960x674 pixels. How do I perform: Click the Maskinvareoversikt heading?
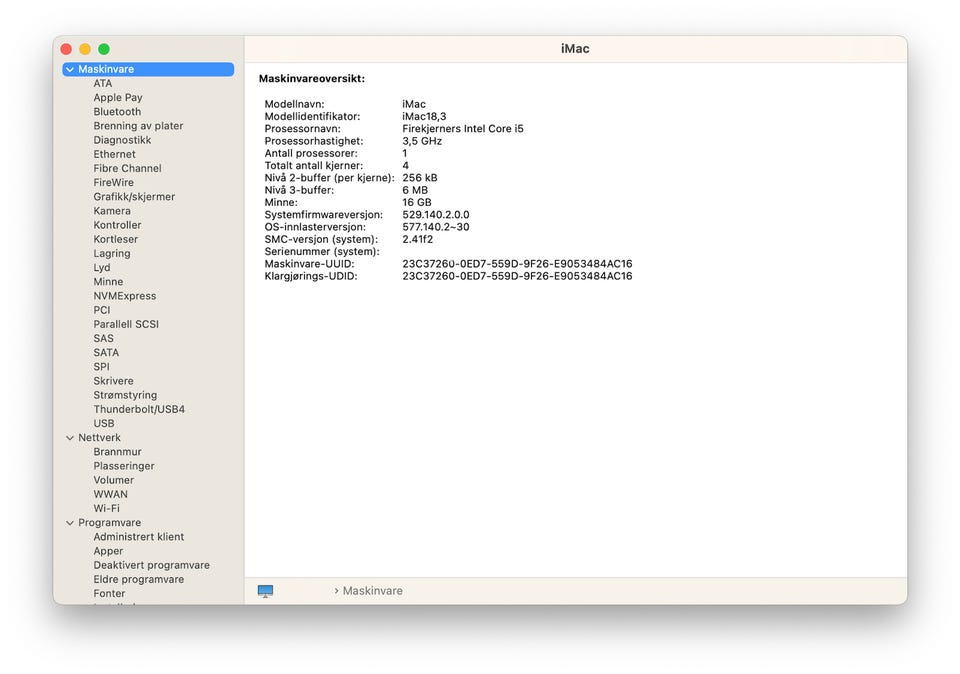coord(312,78)
